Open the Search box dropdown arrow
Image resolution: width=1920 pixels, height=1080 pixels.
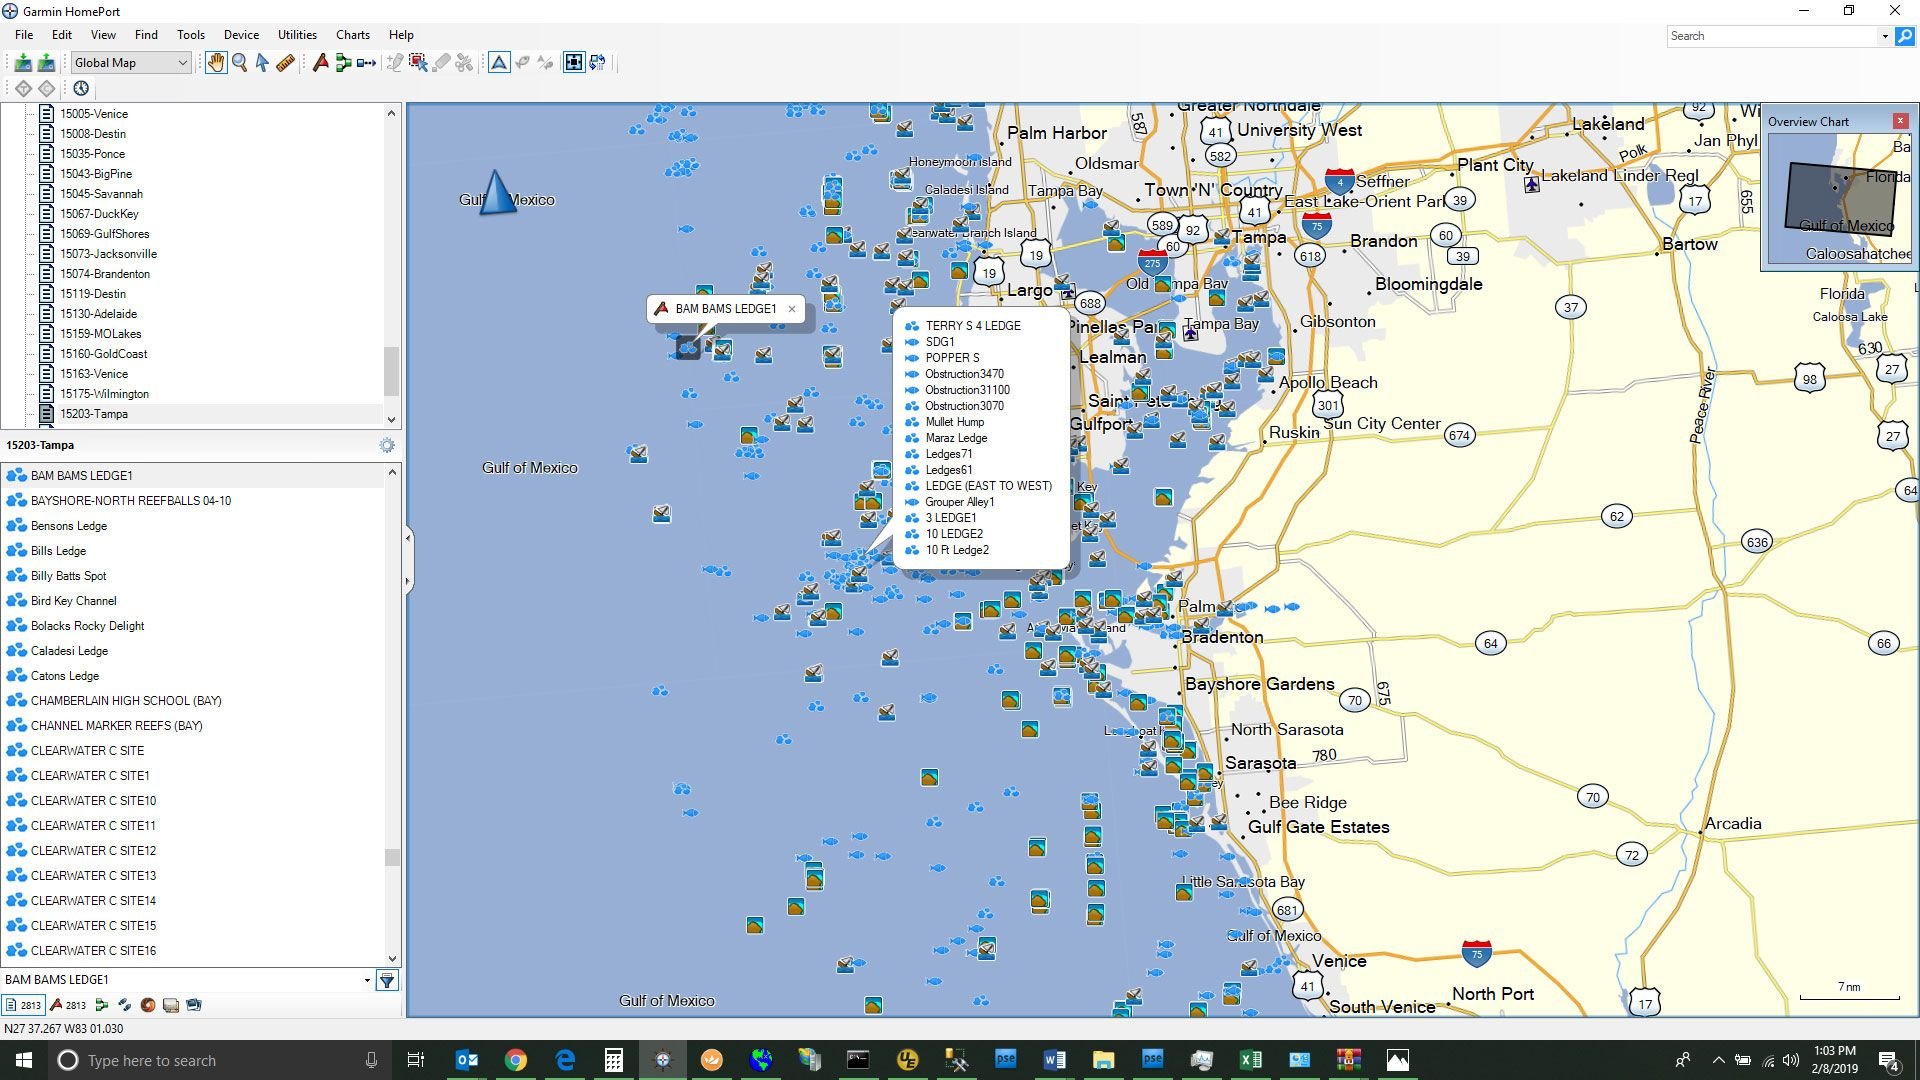[1885, 36]
